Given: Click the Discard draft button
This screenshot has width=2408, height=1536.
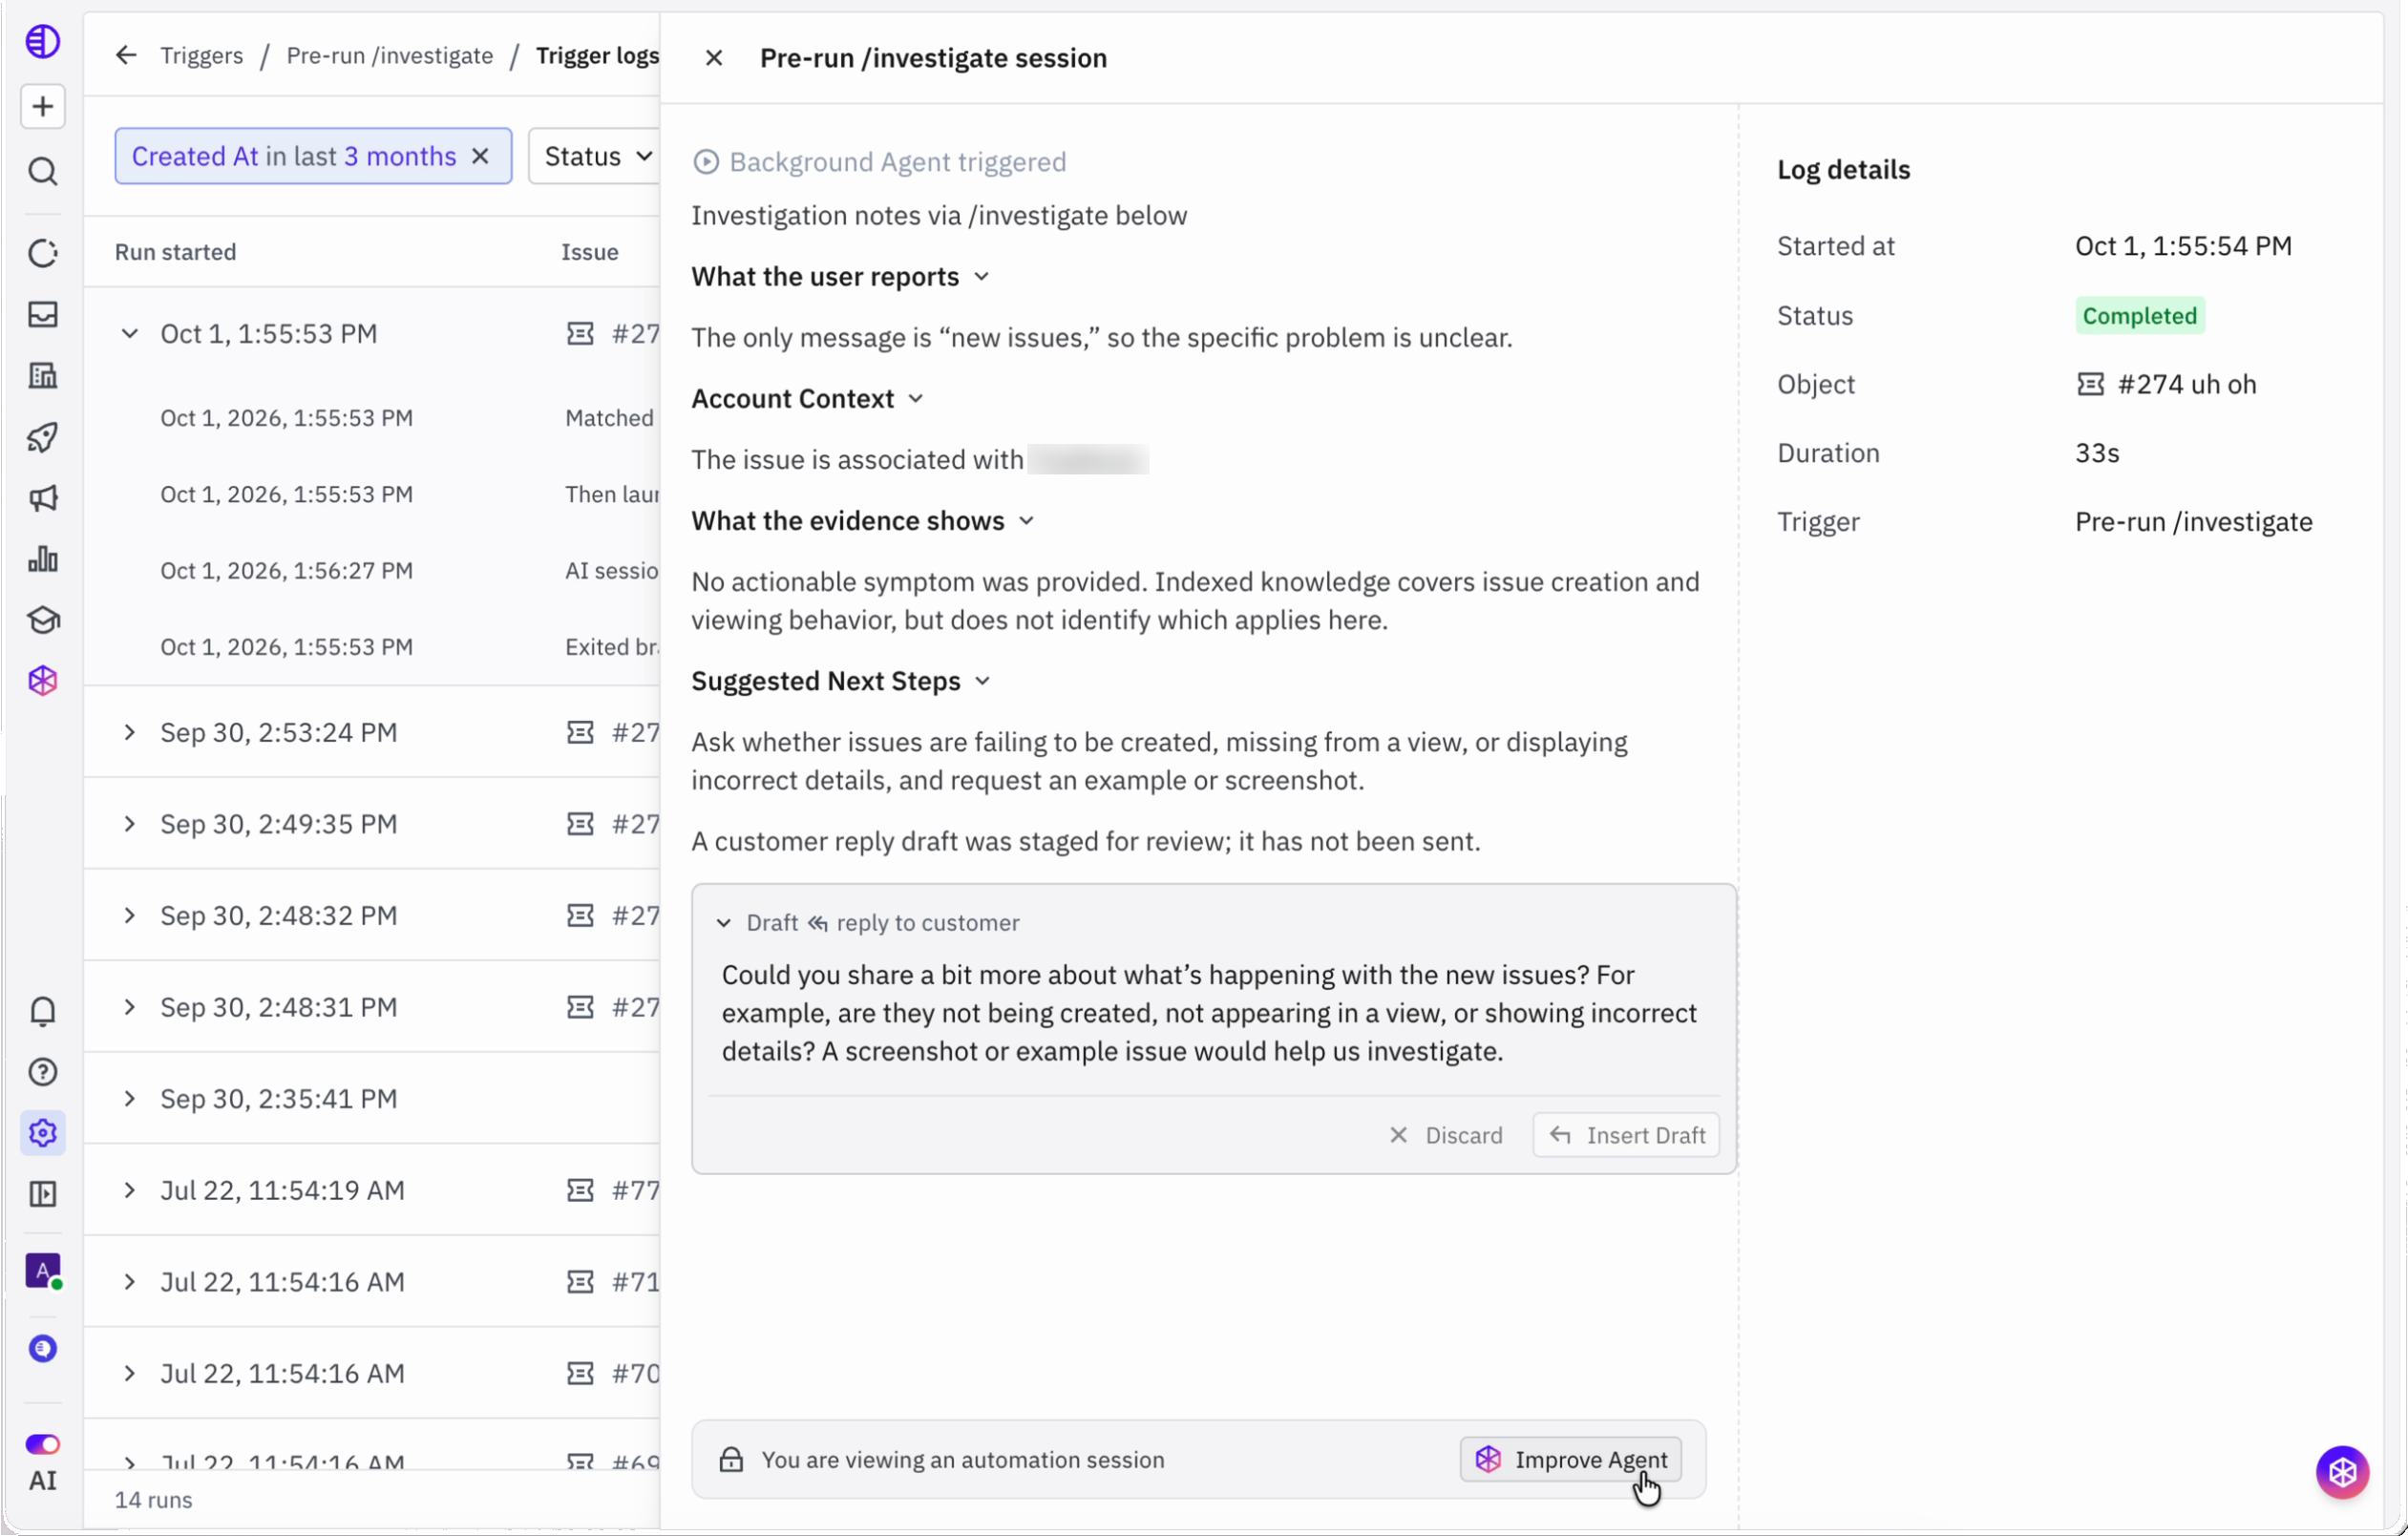Looking at the screenshot, I should point(1446,1135).
